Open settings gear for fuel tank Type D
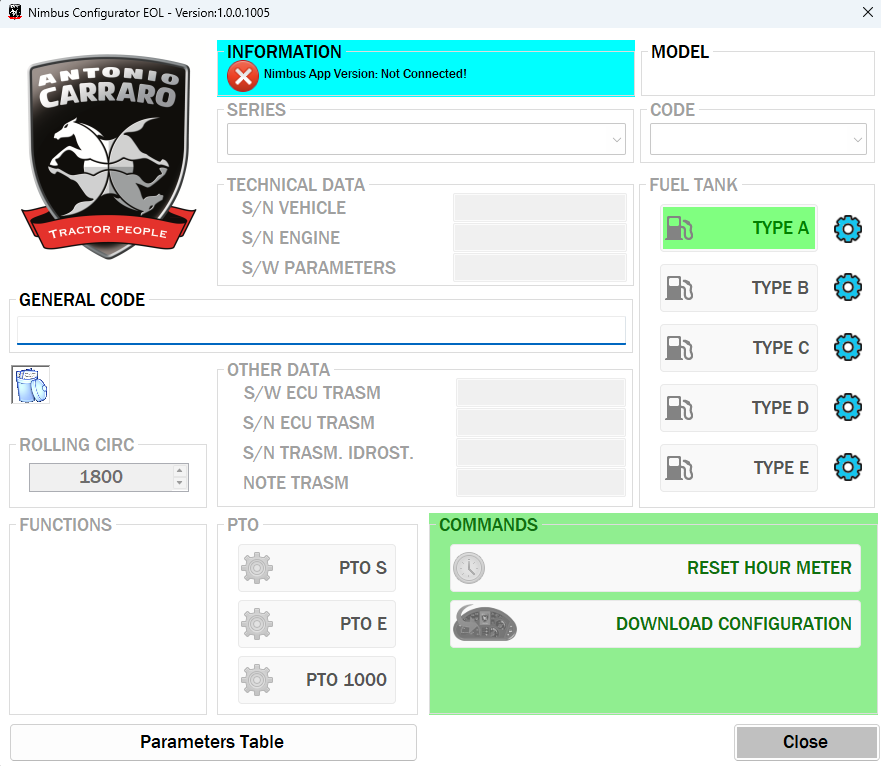This screenshot has width=881, height=766. click(x=847, y=407)
